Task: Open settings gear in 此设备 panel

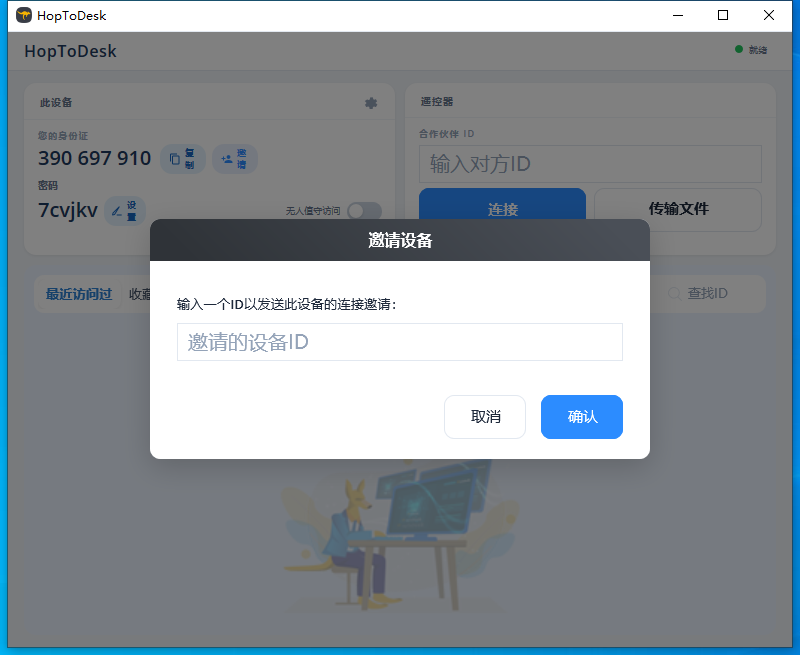Action: click(x=371, y=103)
